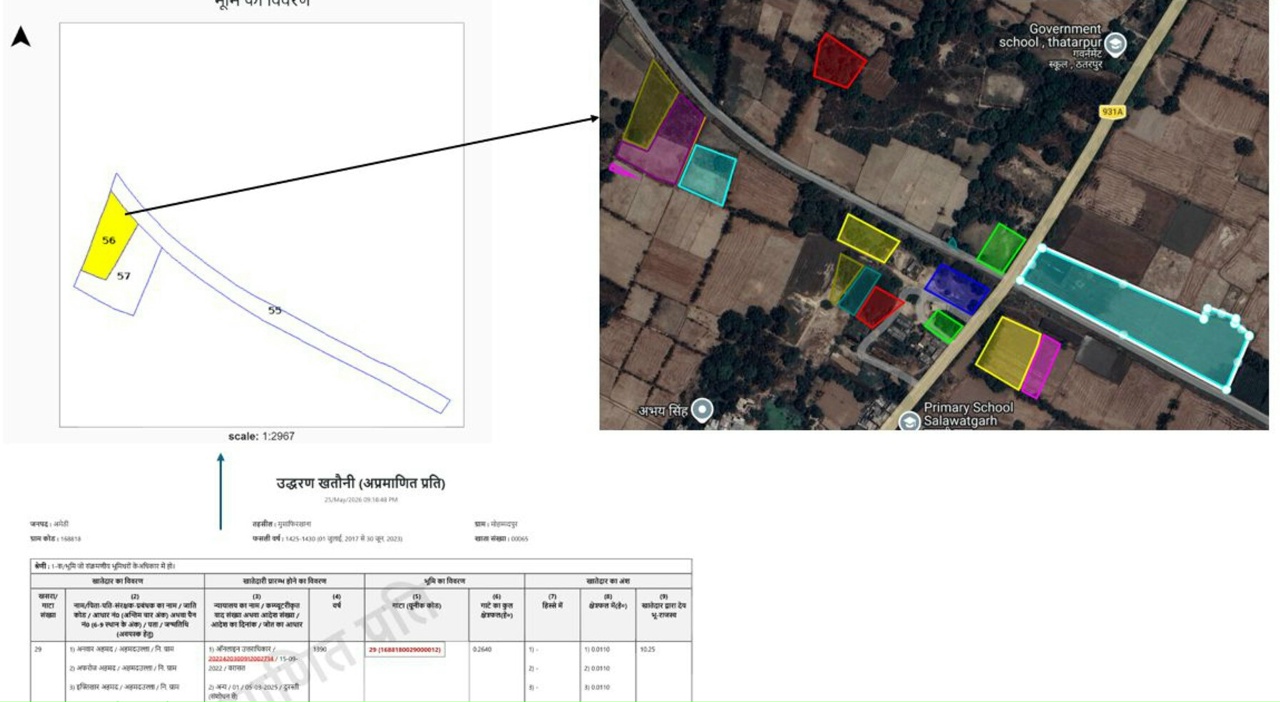This screenshot has height=702, width=1280.
Task: Click the खसरा/गाटा संख्या value 29
Action: point(38,650)
